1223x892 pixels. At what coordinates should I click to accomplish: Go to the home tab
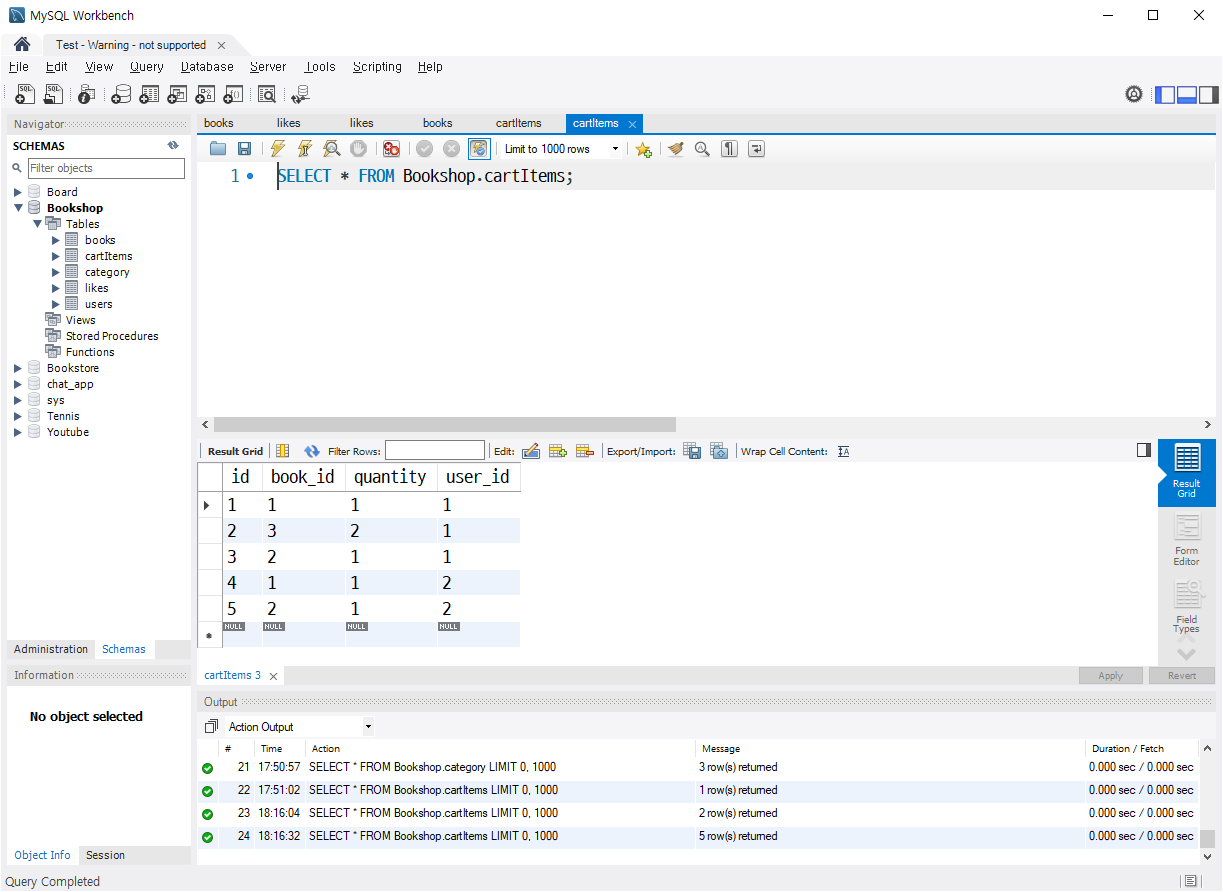pyautogui.click(x=22, y=45)
